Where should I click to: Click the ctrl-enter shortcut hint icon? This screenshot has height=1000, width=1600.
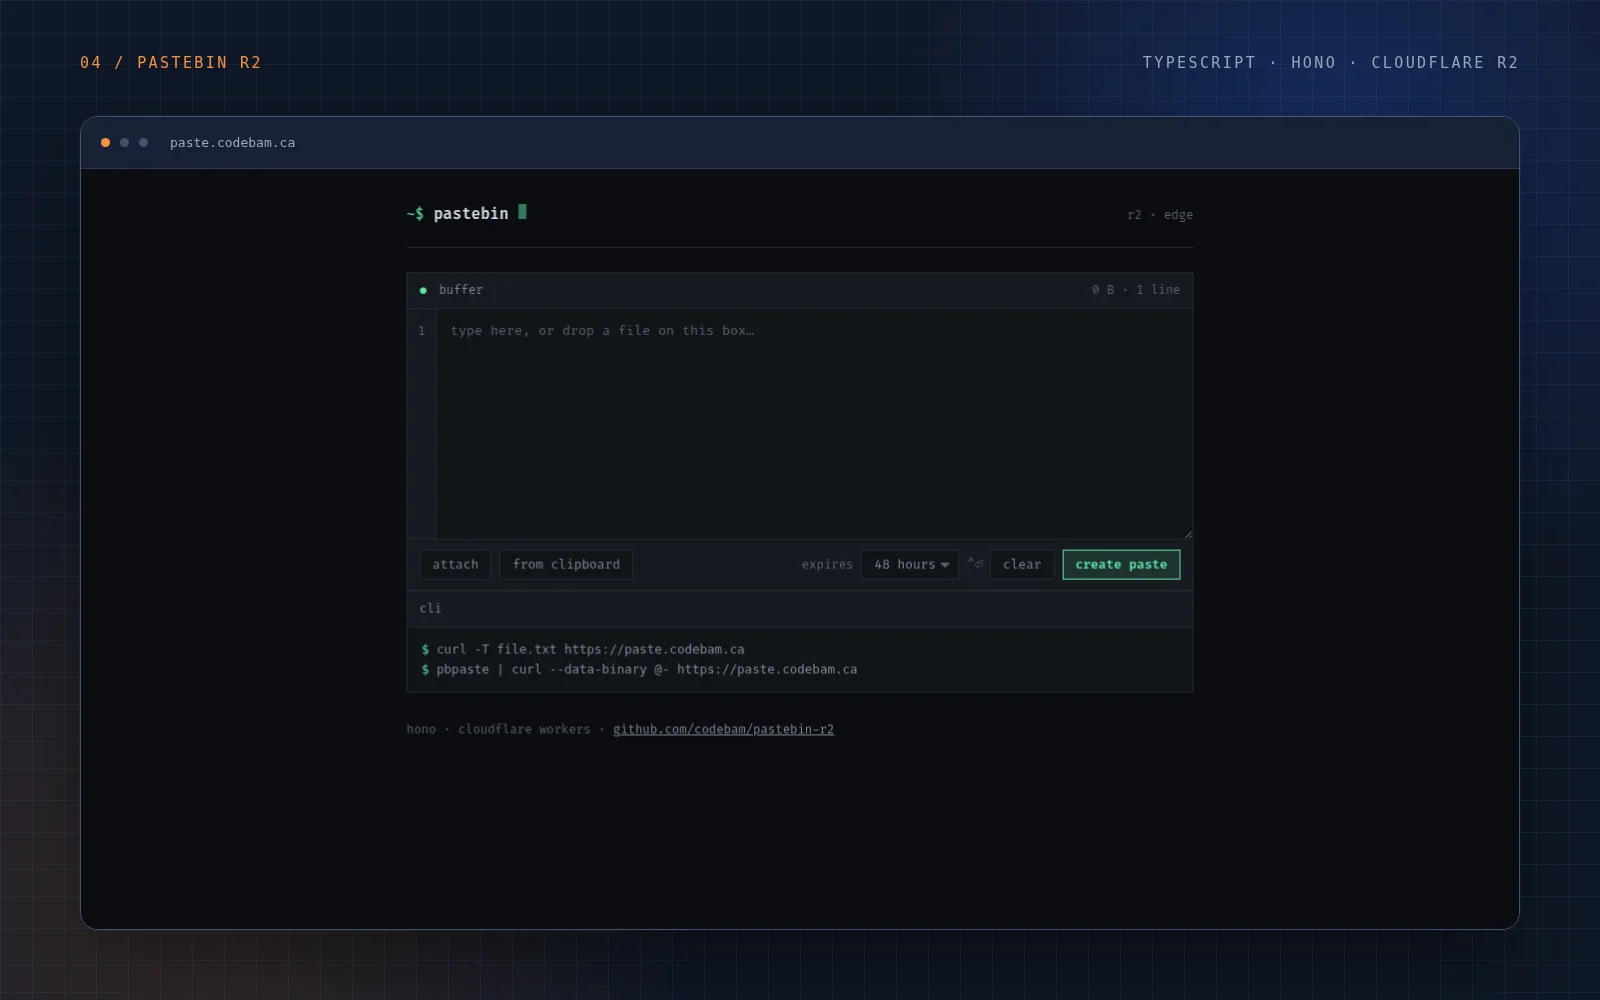pos(975,564)
